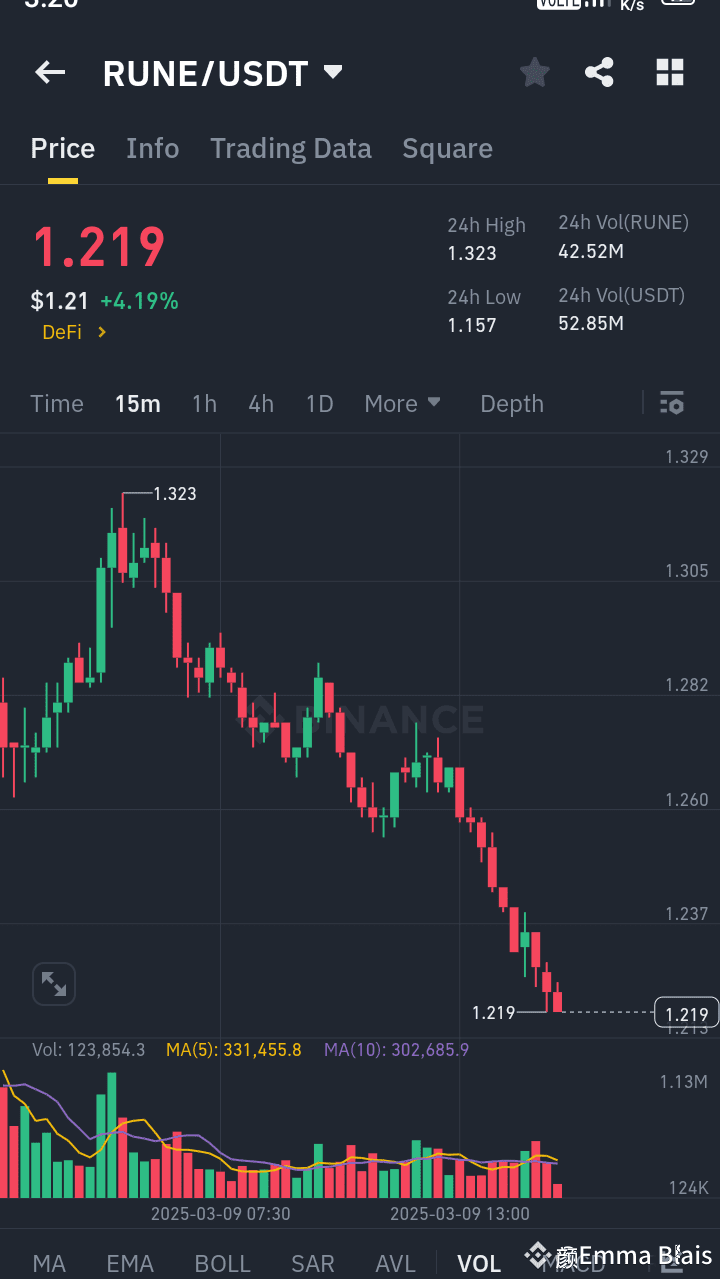
Task: Open the markets grid icon
Action: point(669,72)
